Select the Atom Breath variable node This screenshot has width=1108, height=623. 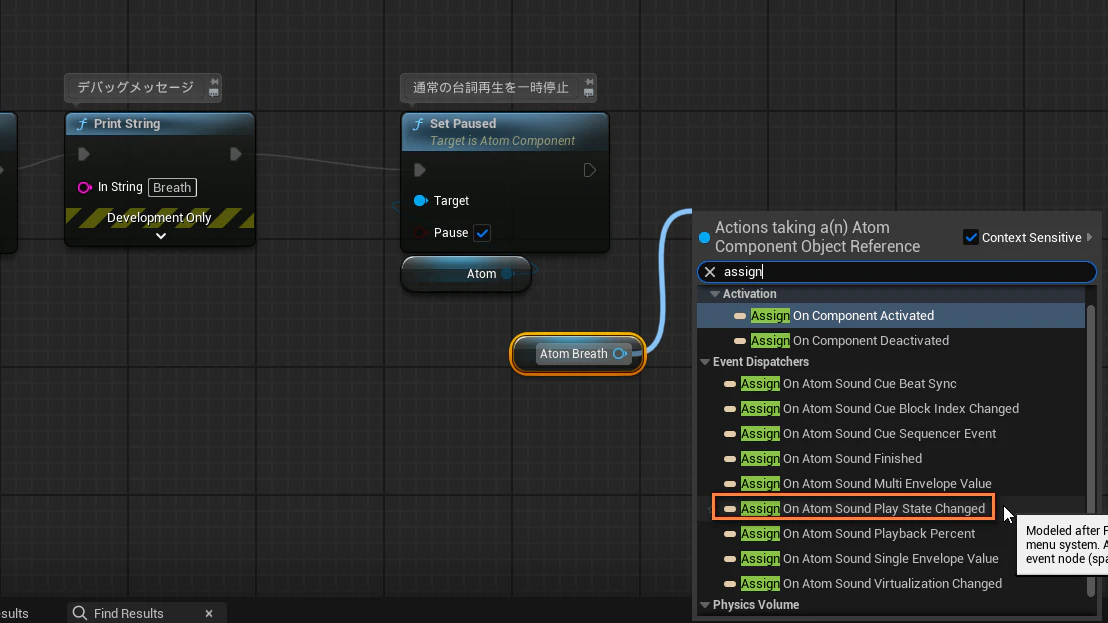578,353
